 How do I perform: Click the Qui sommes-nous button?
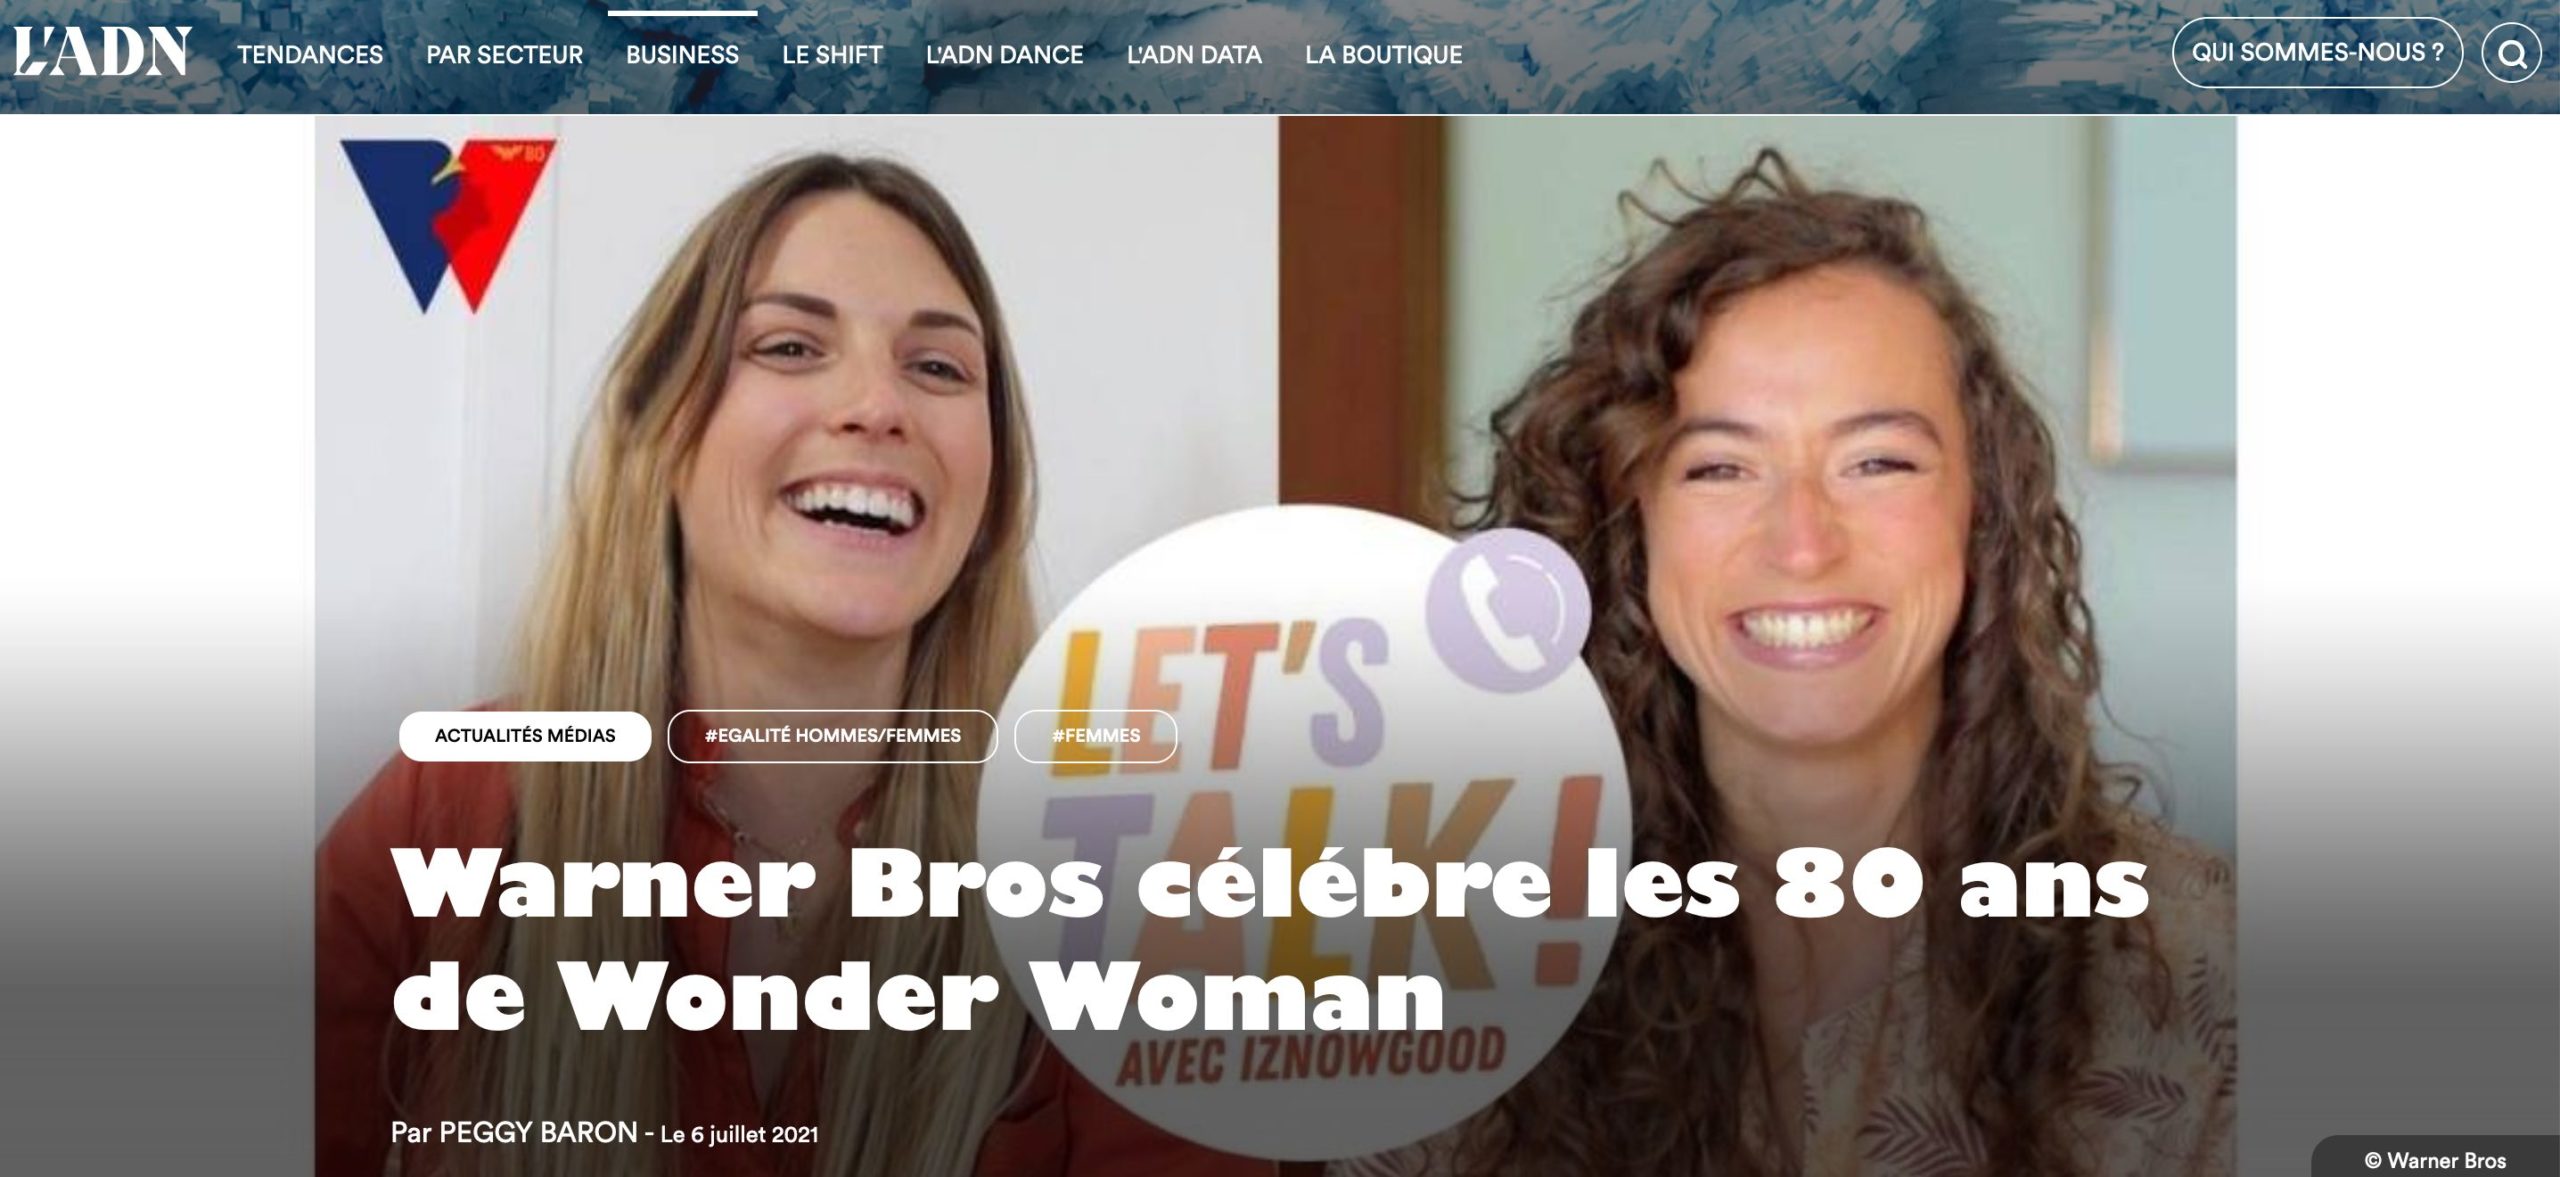point(2317,53)
